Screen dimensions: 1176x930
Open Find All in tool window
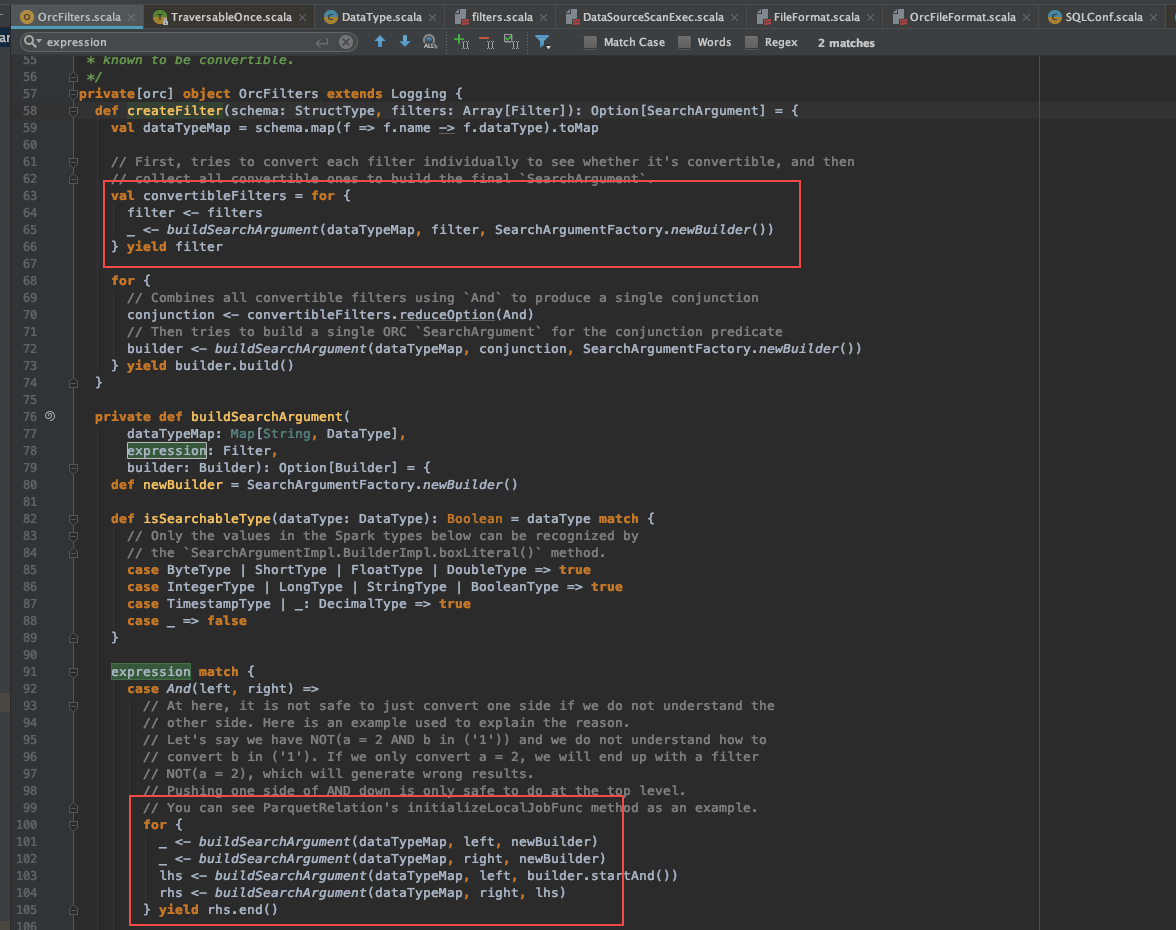(430, 42)
